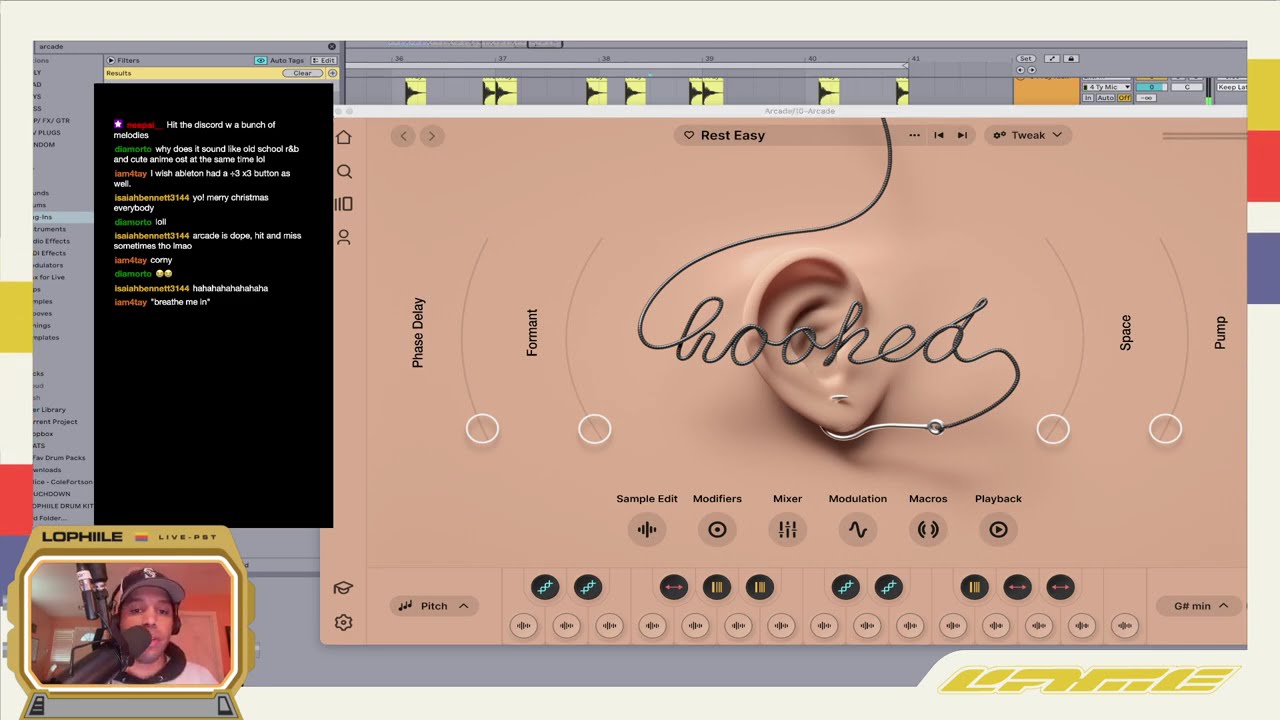Open the 4 Ty Mic input dropdown
This screenshot has width=1280, height=720.
point(1106,87)
